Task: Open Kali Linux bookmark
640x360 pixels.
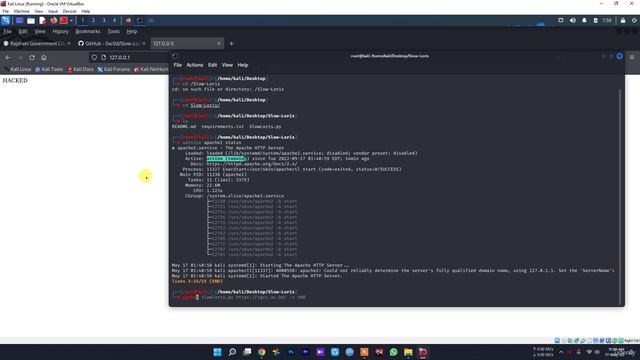Action: 18,69
